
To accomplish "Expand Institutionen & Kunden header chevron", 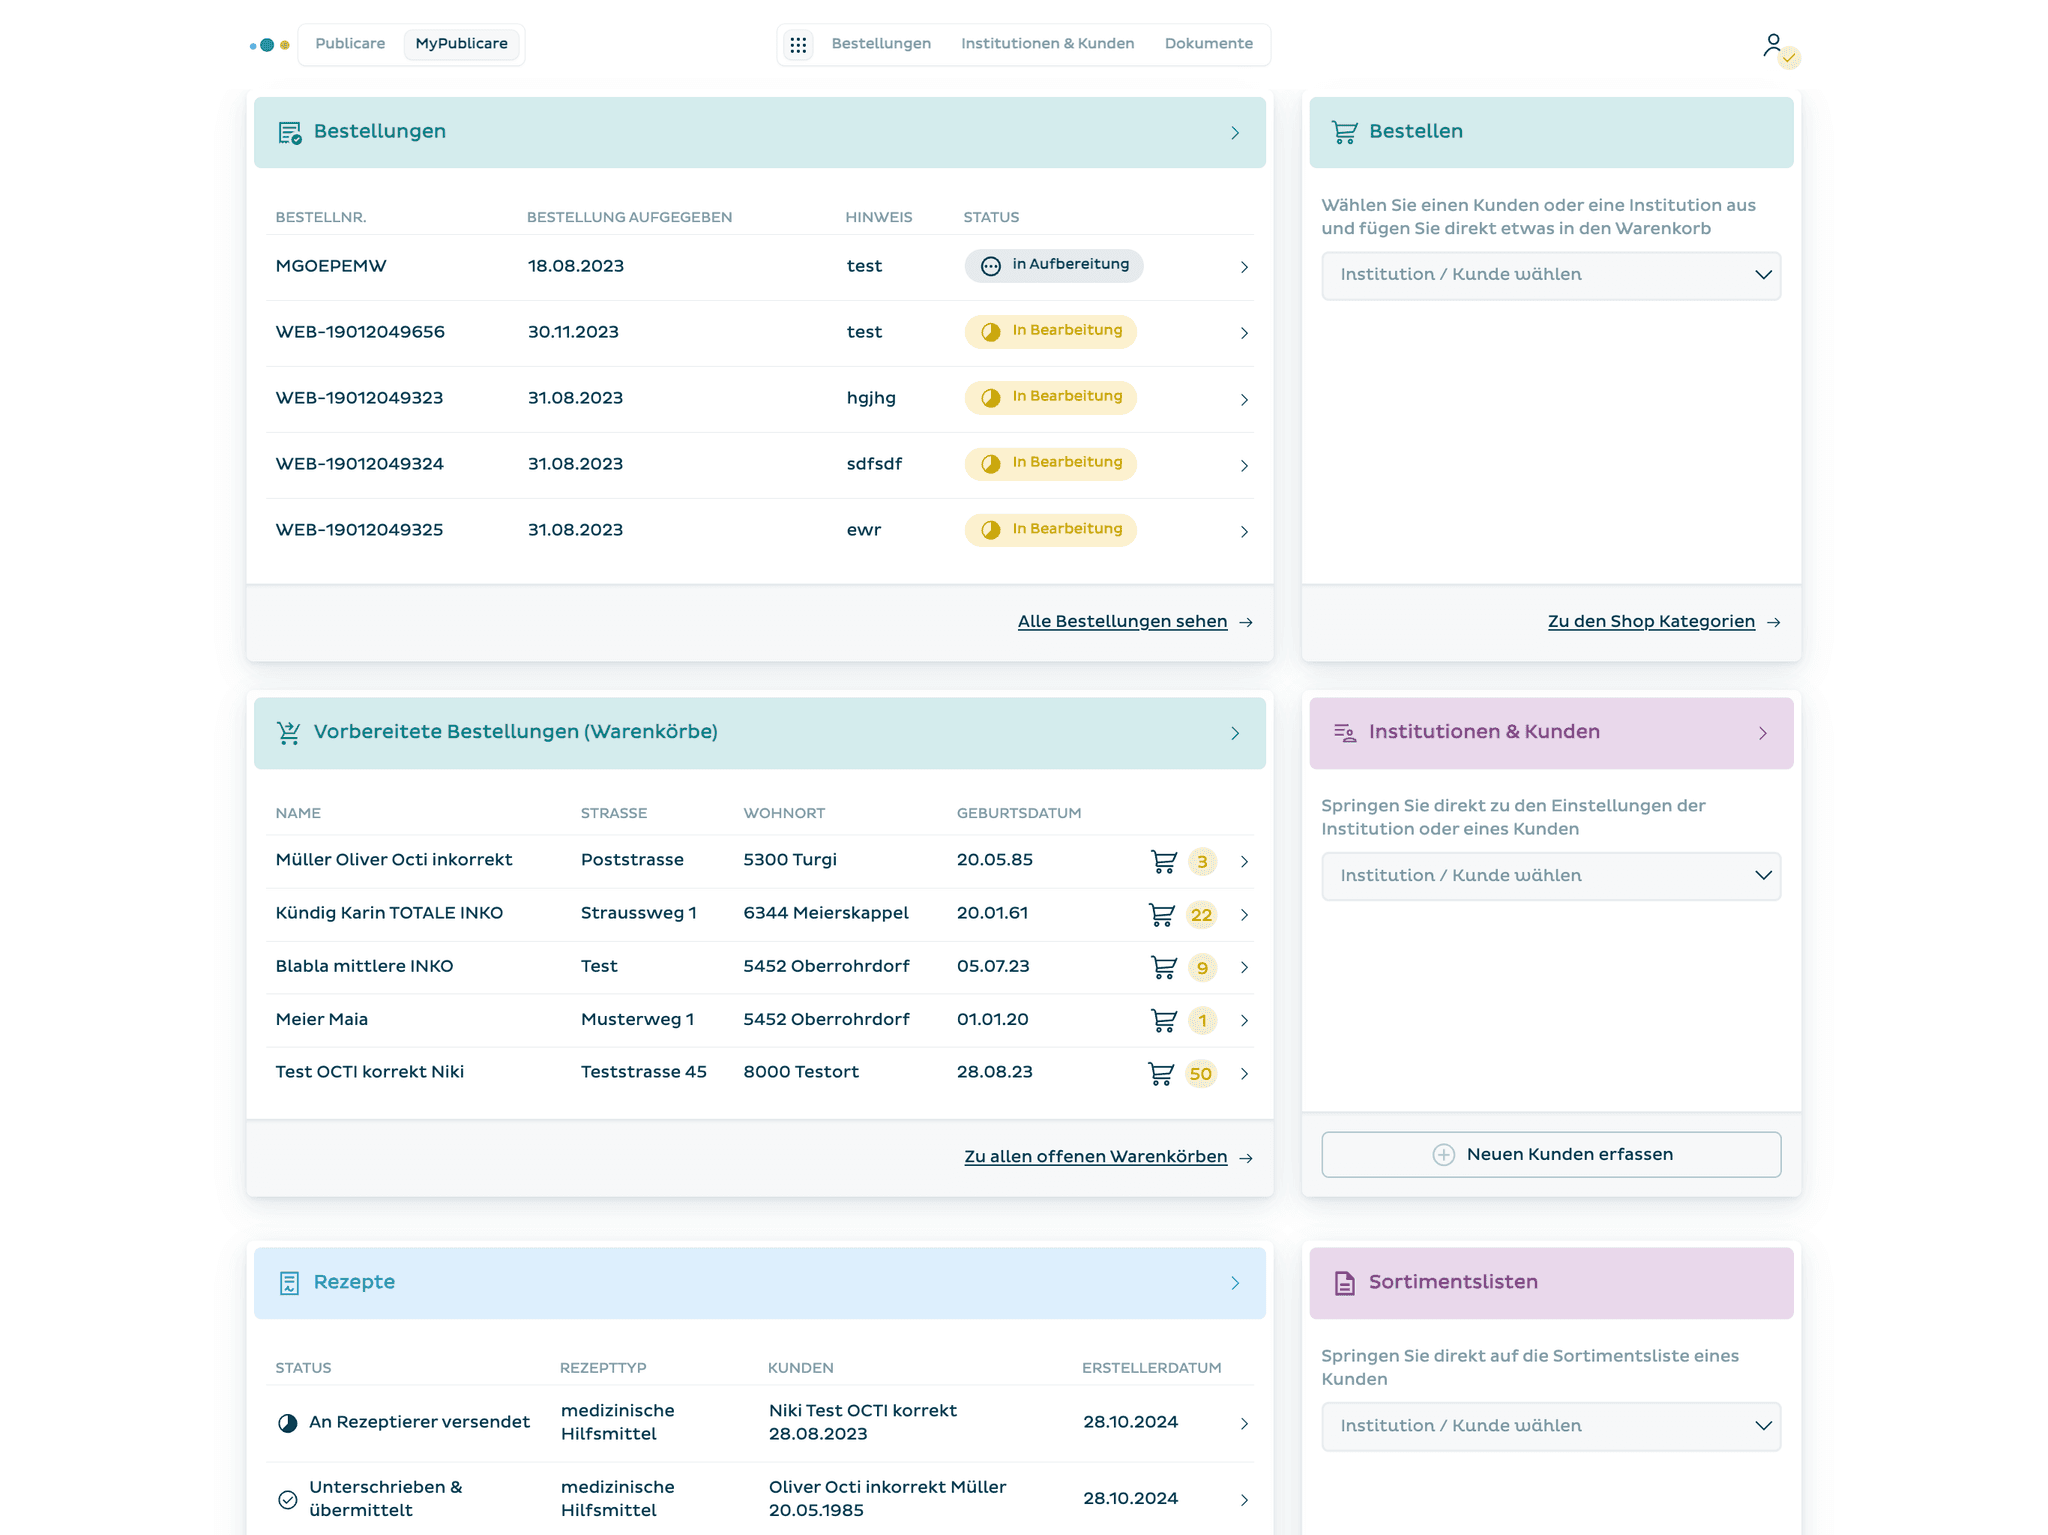I will click(x=1763, y=733).
